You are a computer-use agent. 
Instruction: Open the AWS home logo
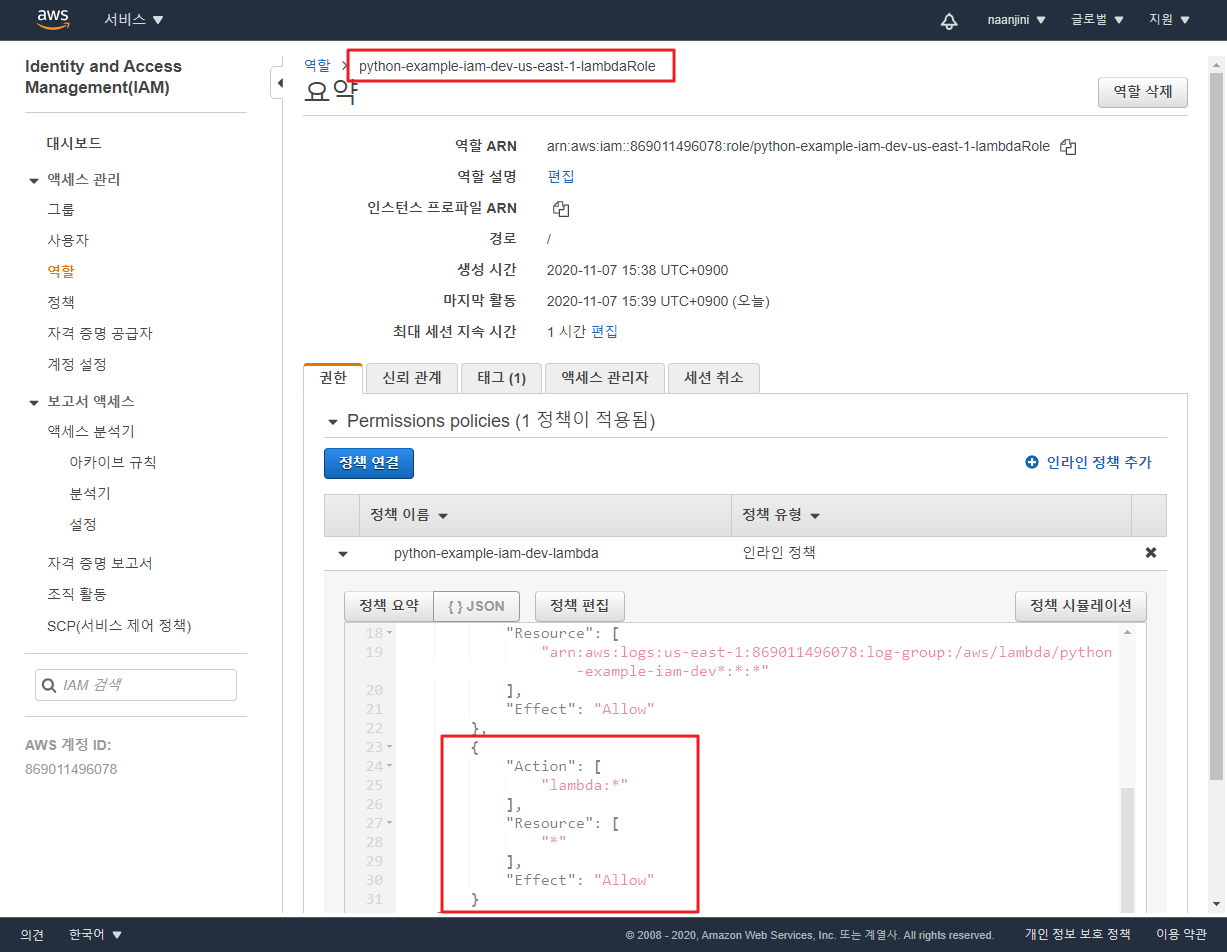(52, 19)
